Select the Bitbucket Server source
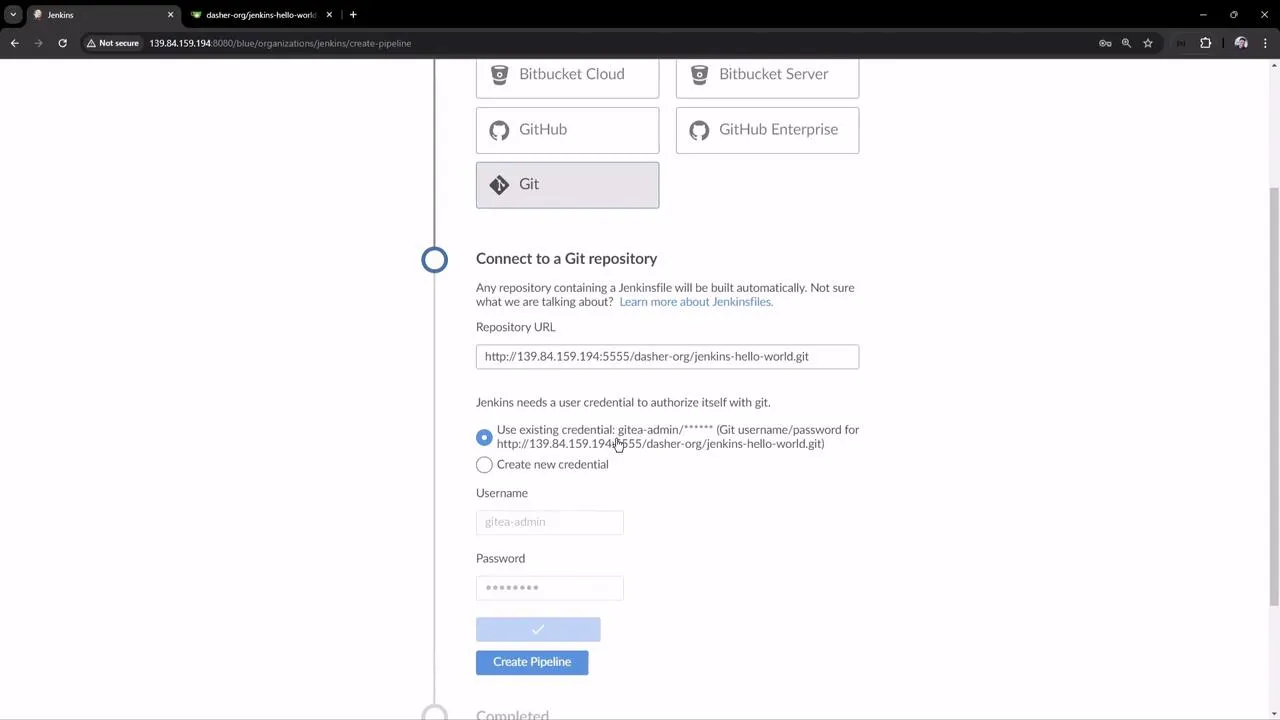This screenshot has width=1280, height=720. [x=767, y=74]
